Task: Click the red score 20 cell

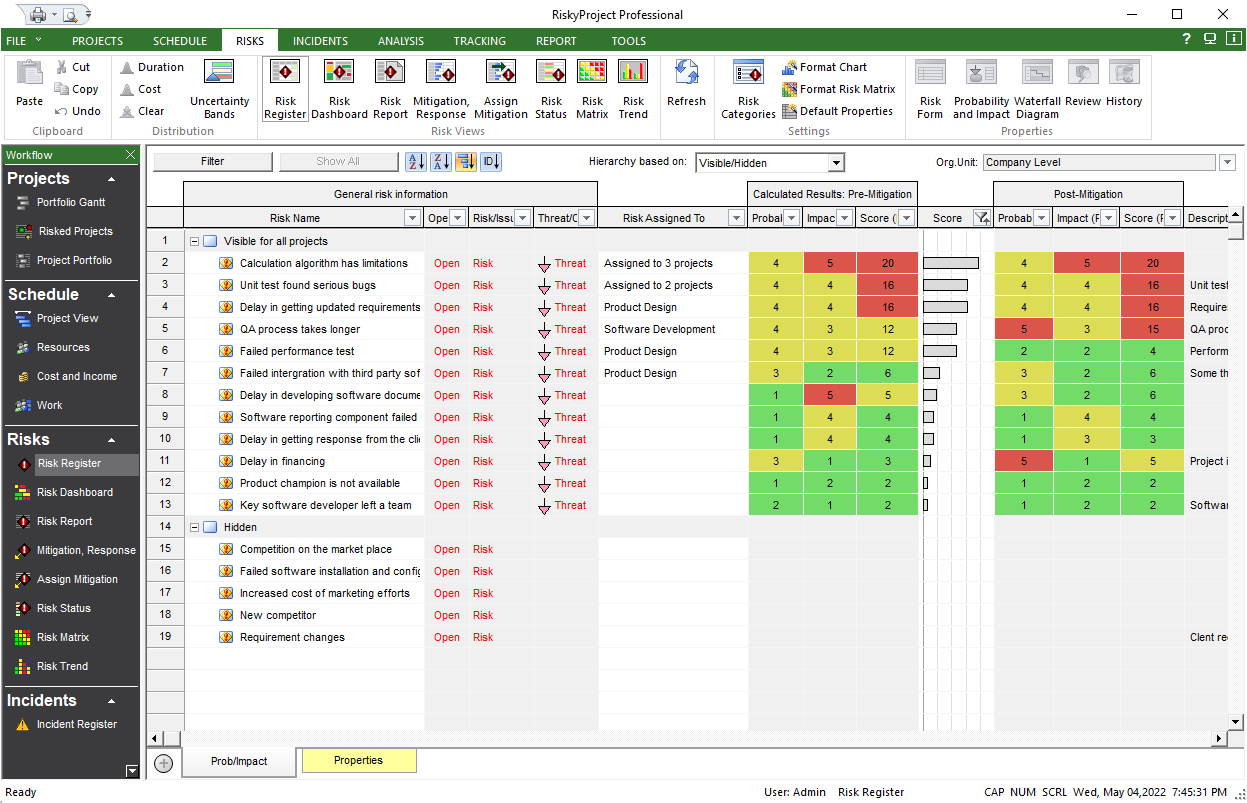Action: (x=887, y=263)
